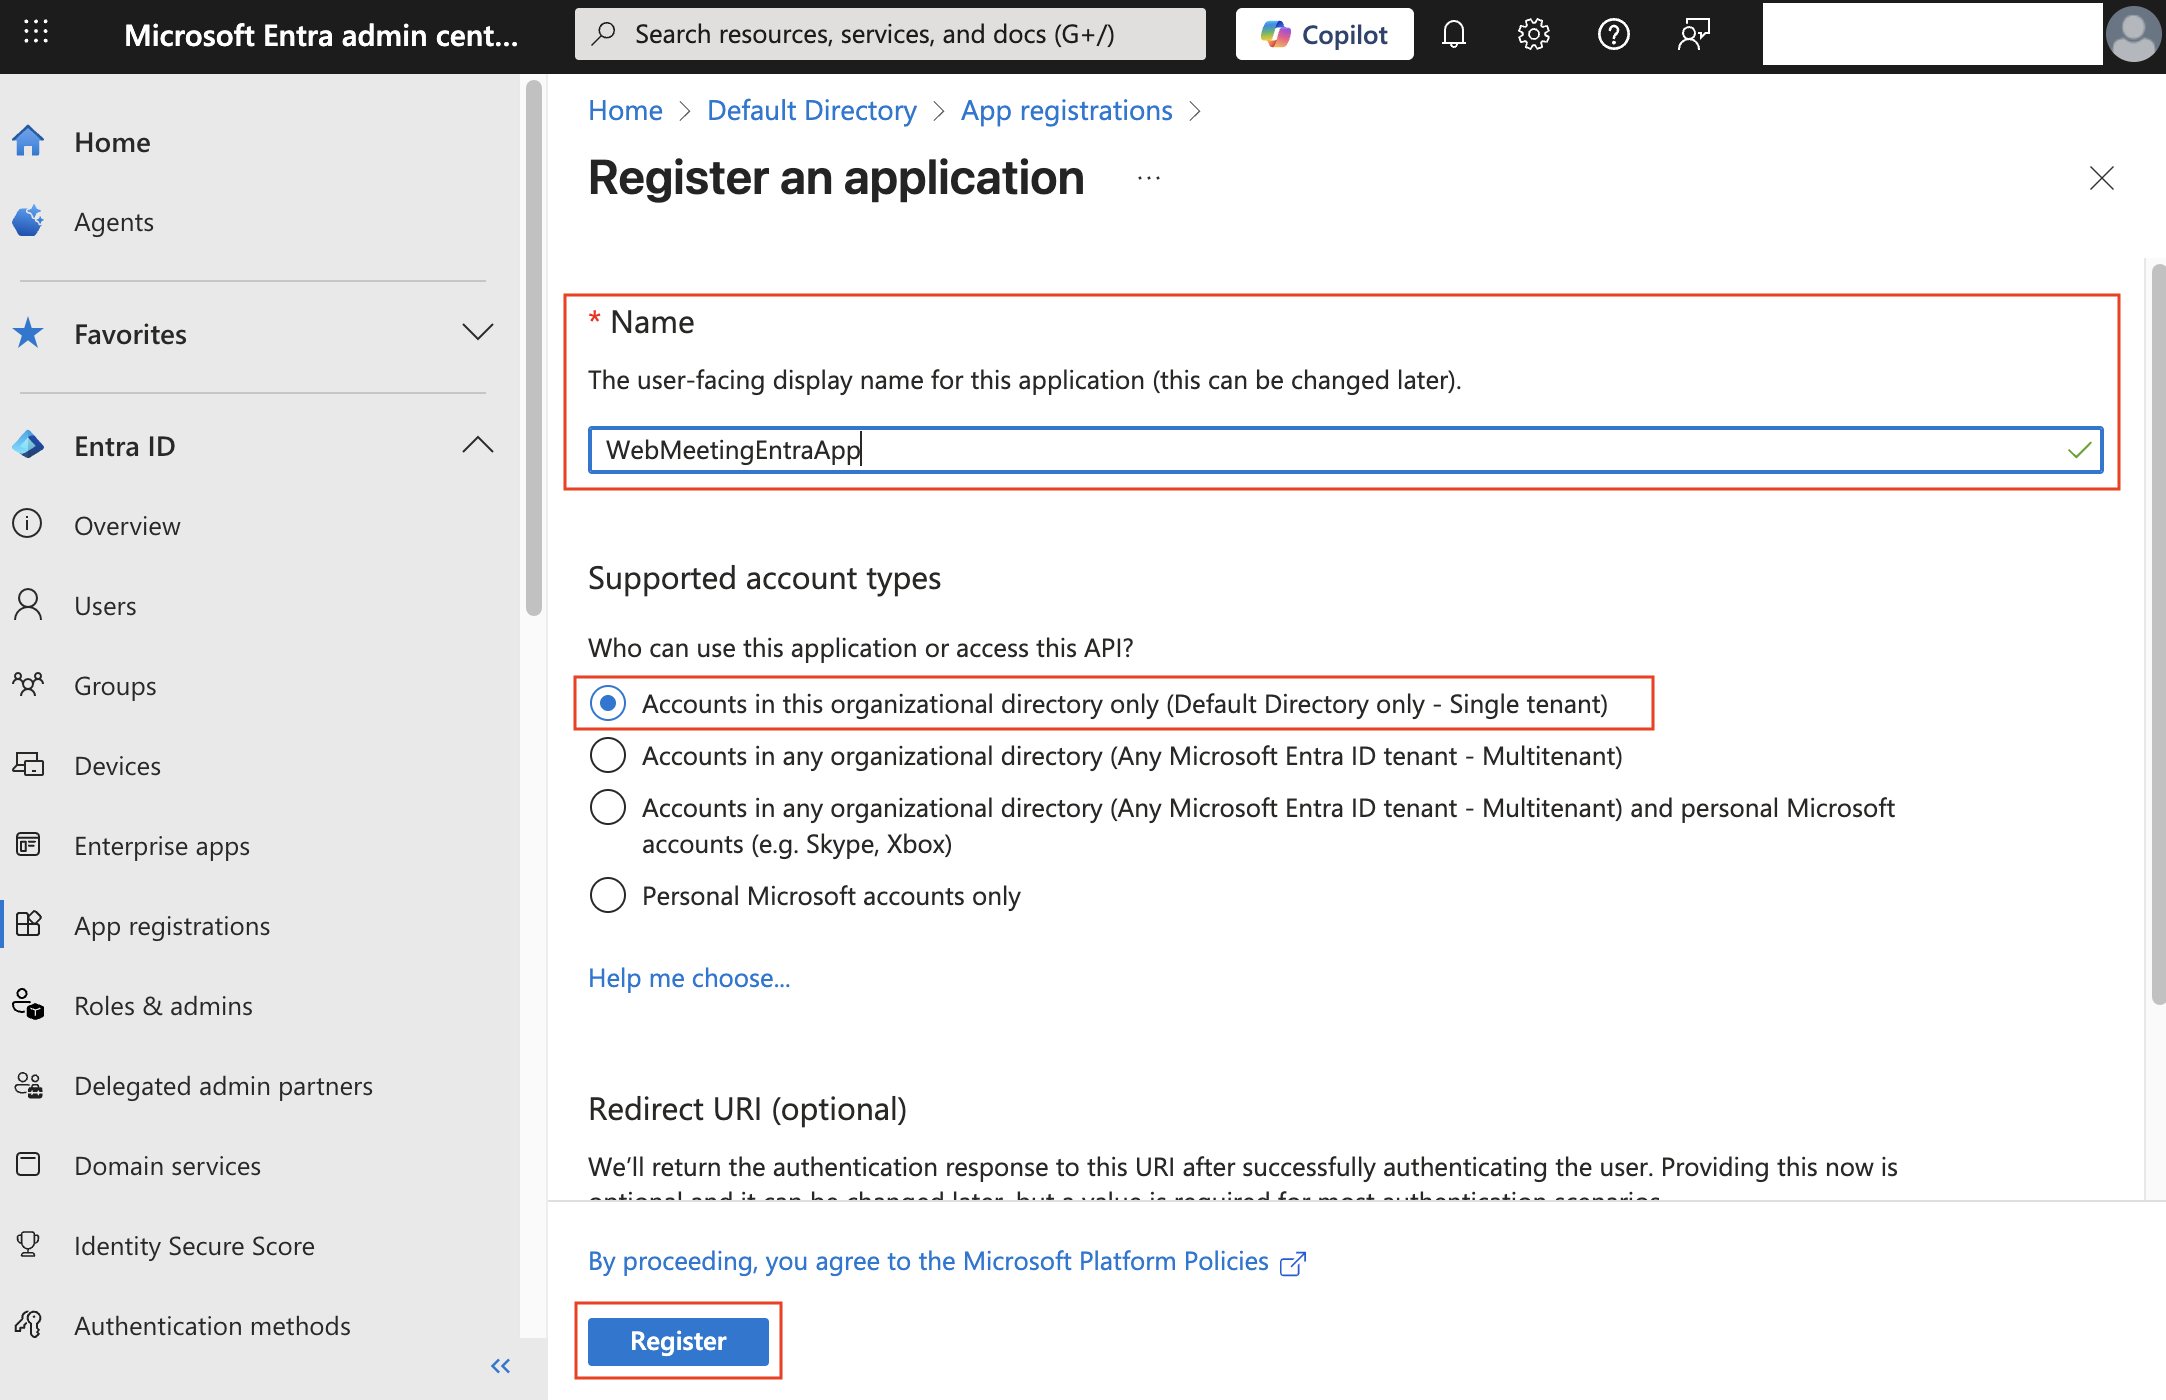Navigate to Groups in the sidebar
This screenshot has width=2166, height=1400.
tap(114, 685)
